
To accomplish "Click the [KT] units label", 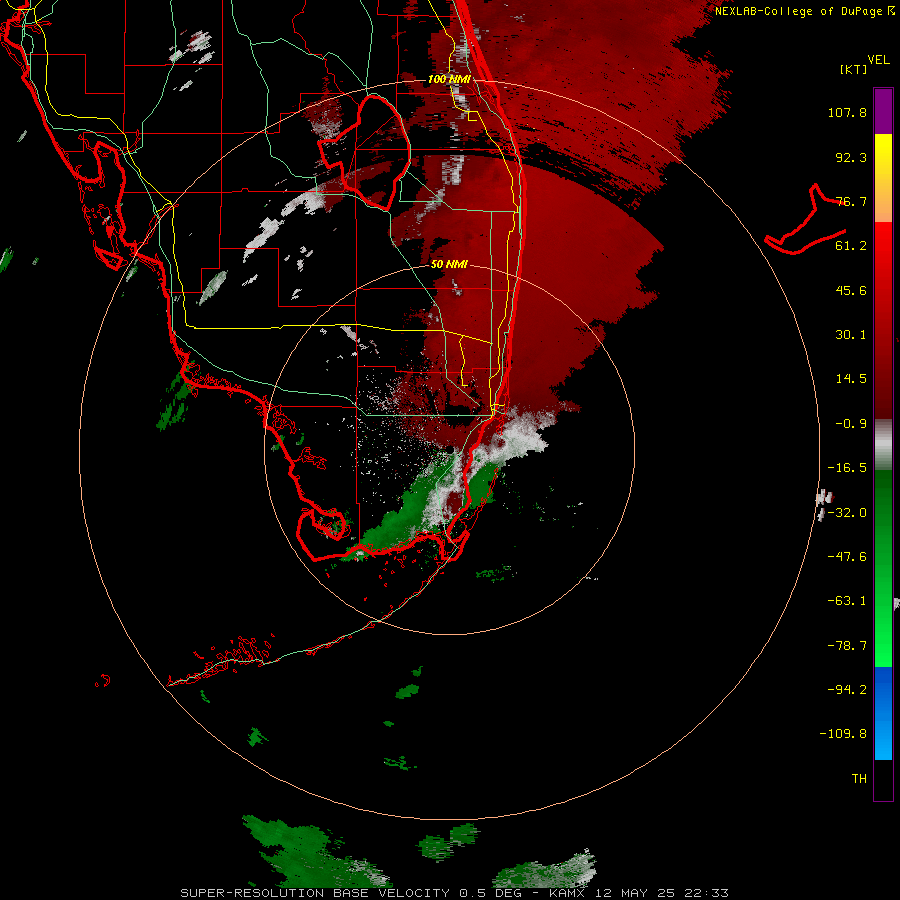I will (853, 69).
